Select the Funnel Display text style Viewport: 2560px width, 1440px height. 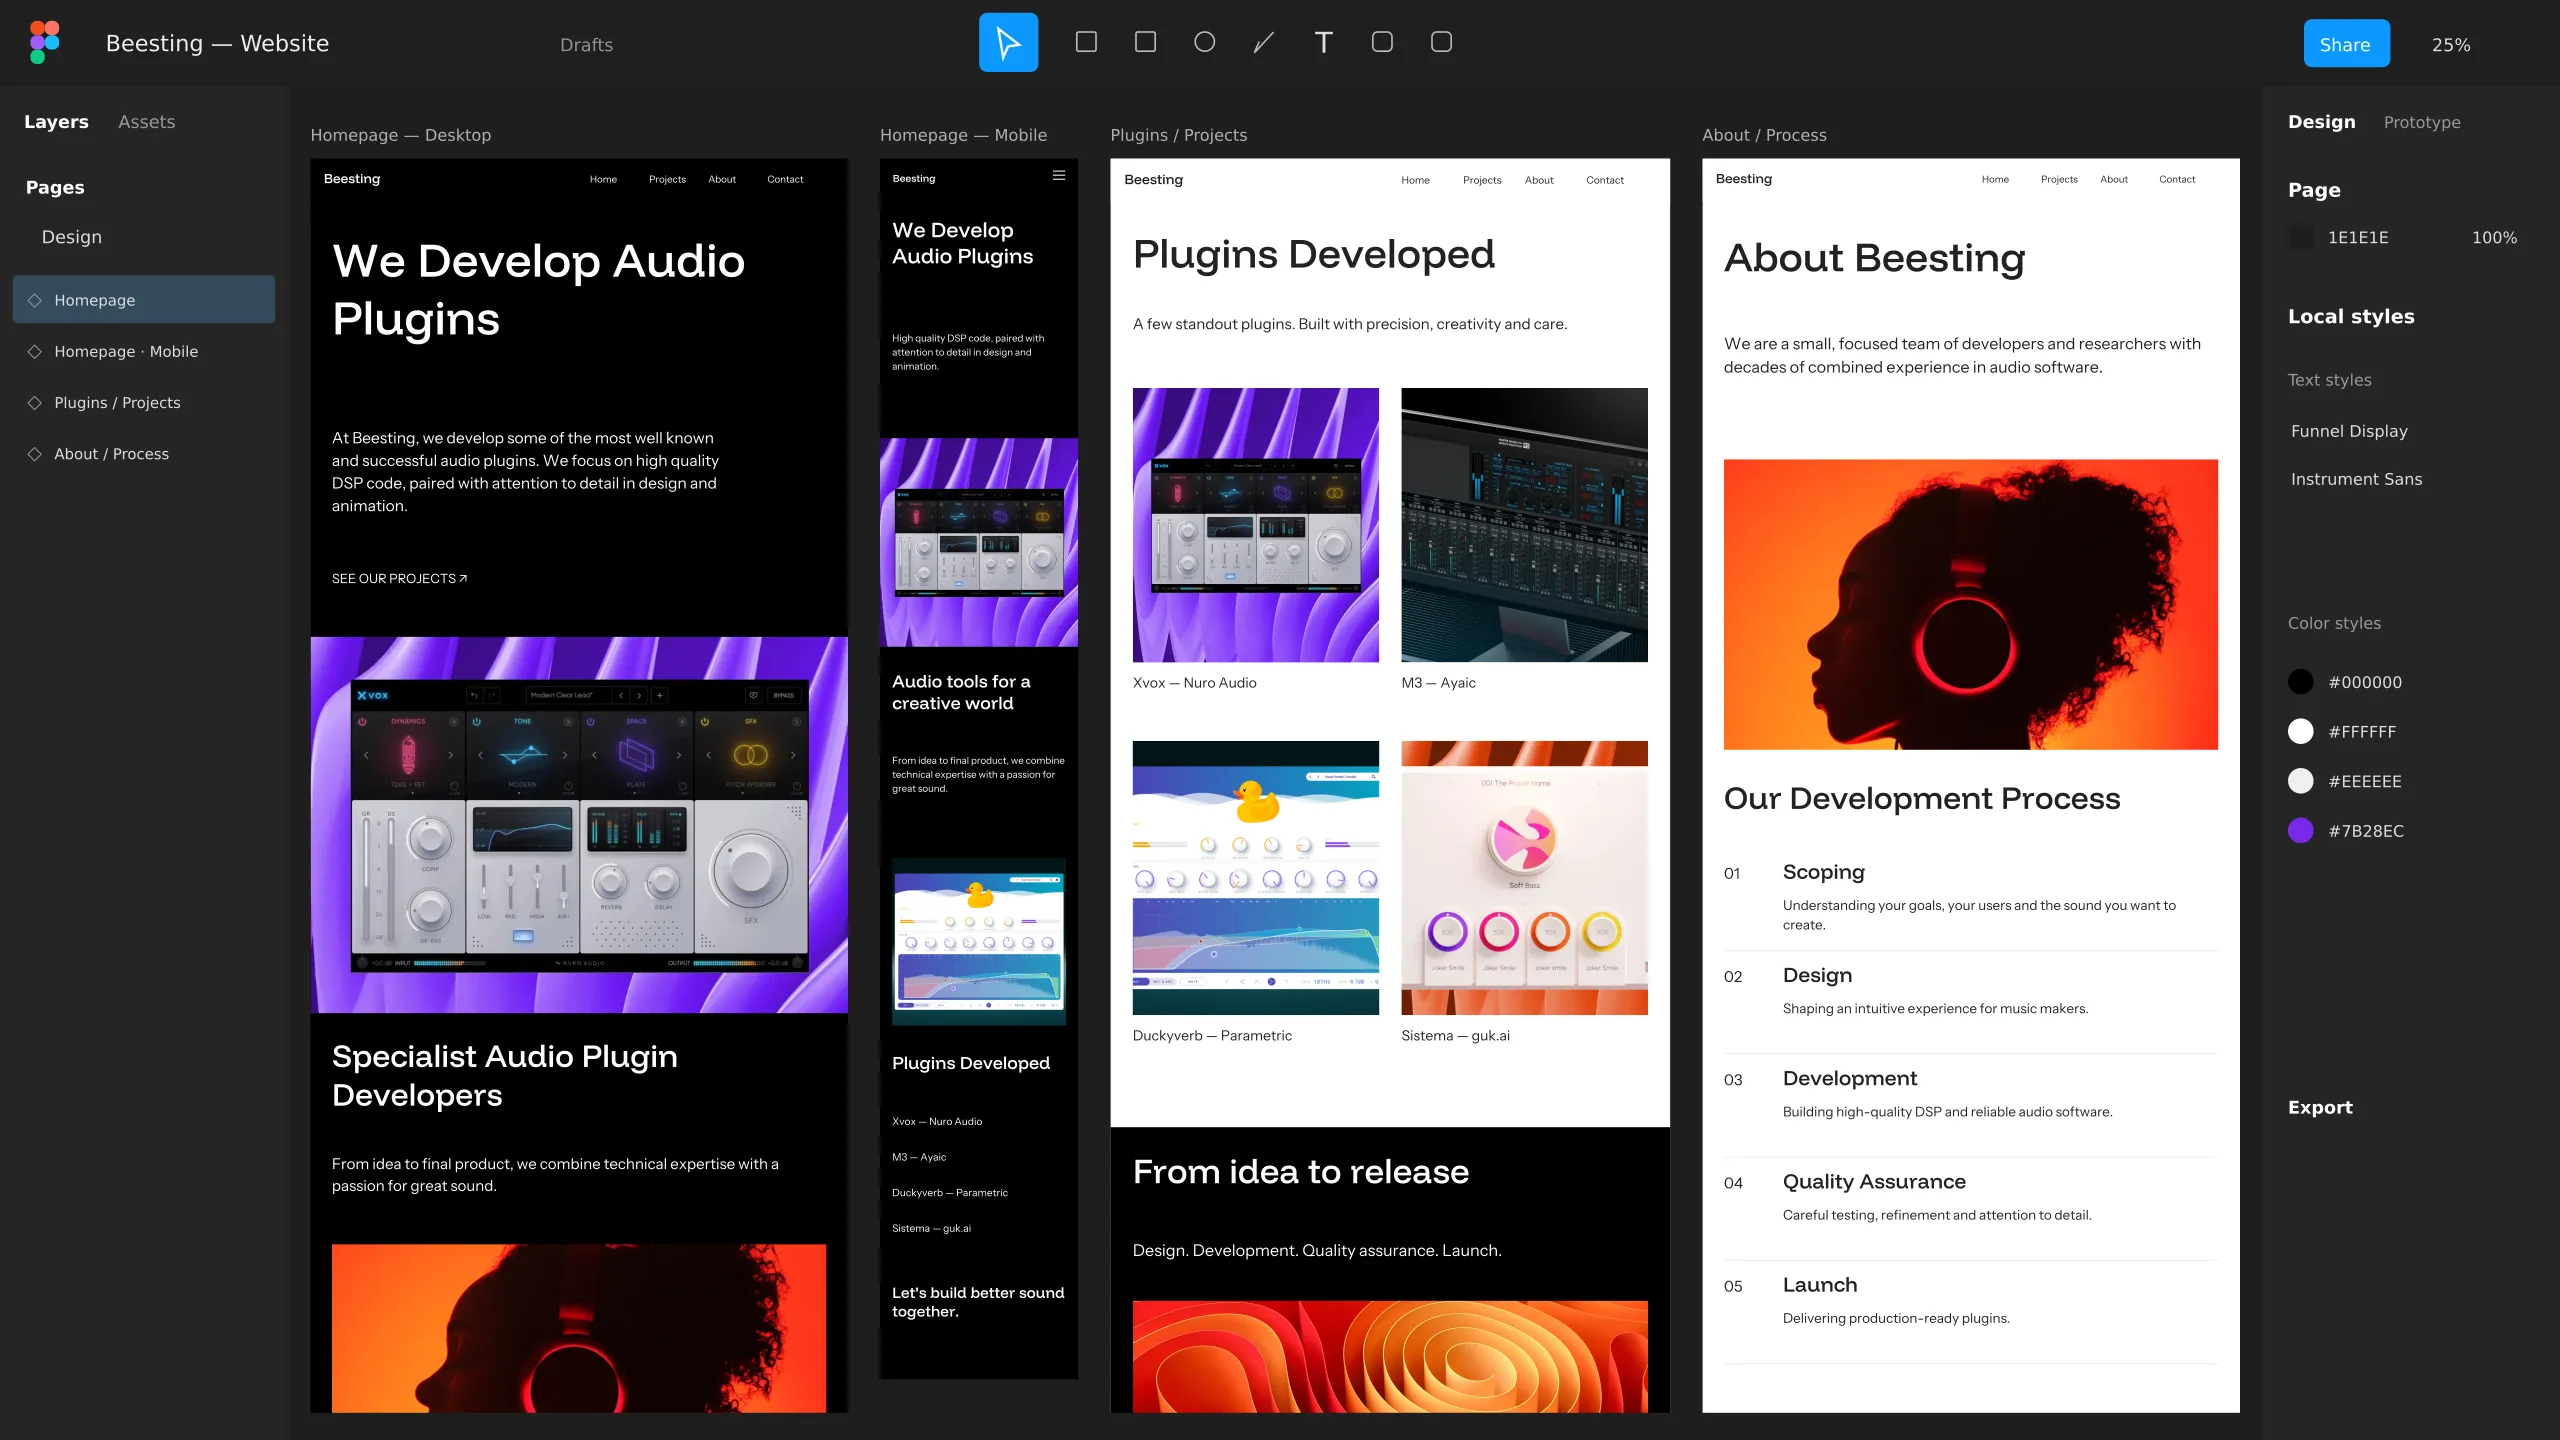pyautogui.click(x=2349, y=431)
